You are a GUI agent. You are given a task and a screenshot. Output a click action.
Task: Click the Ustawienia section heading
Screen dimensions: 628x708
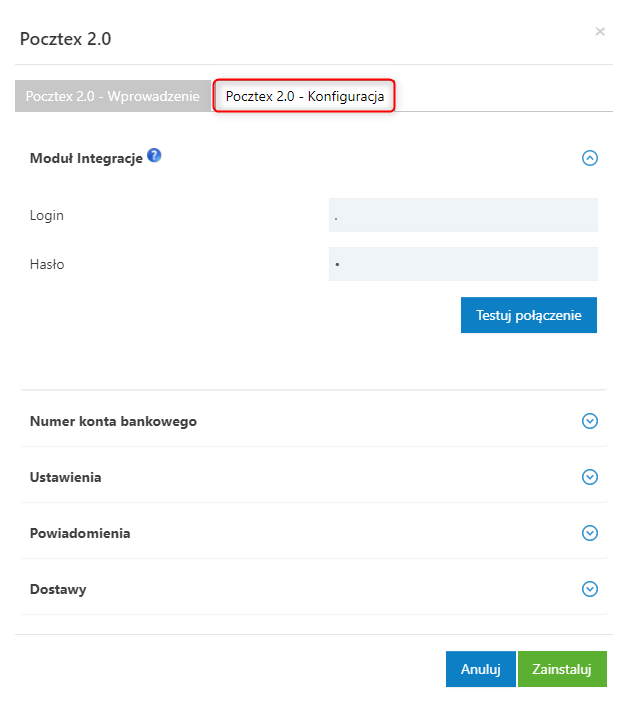point(65,477)
